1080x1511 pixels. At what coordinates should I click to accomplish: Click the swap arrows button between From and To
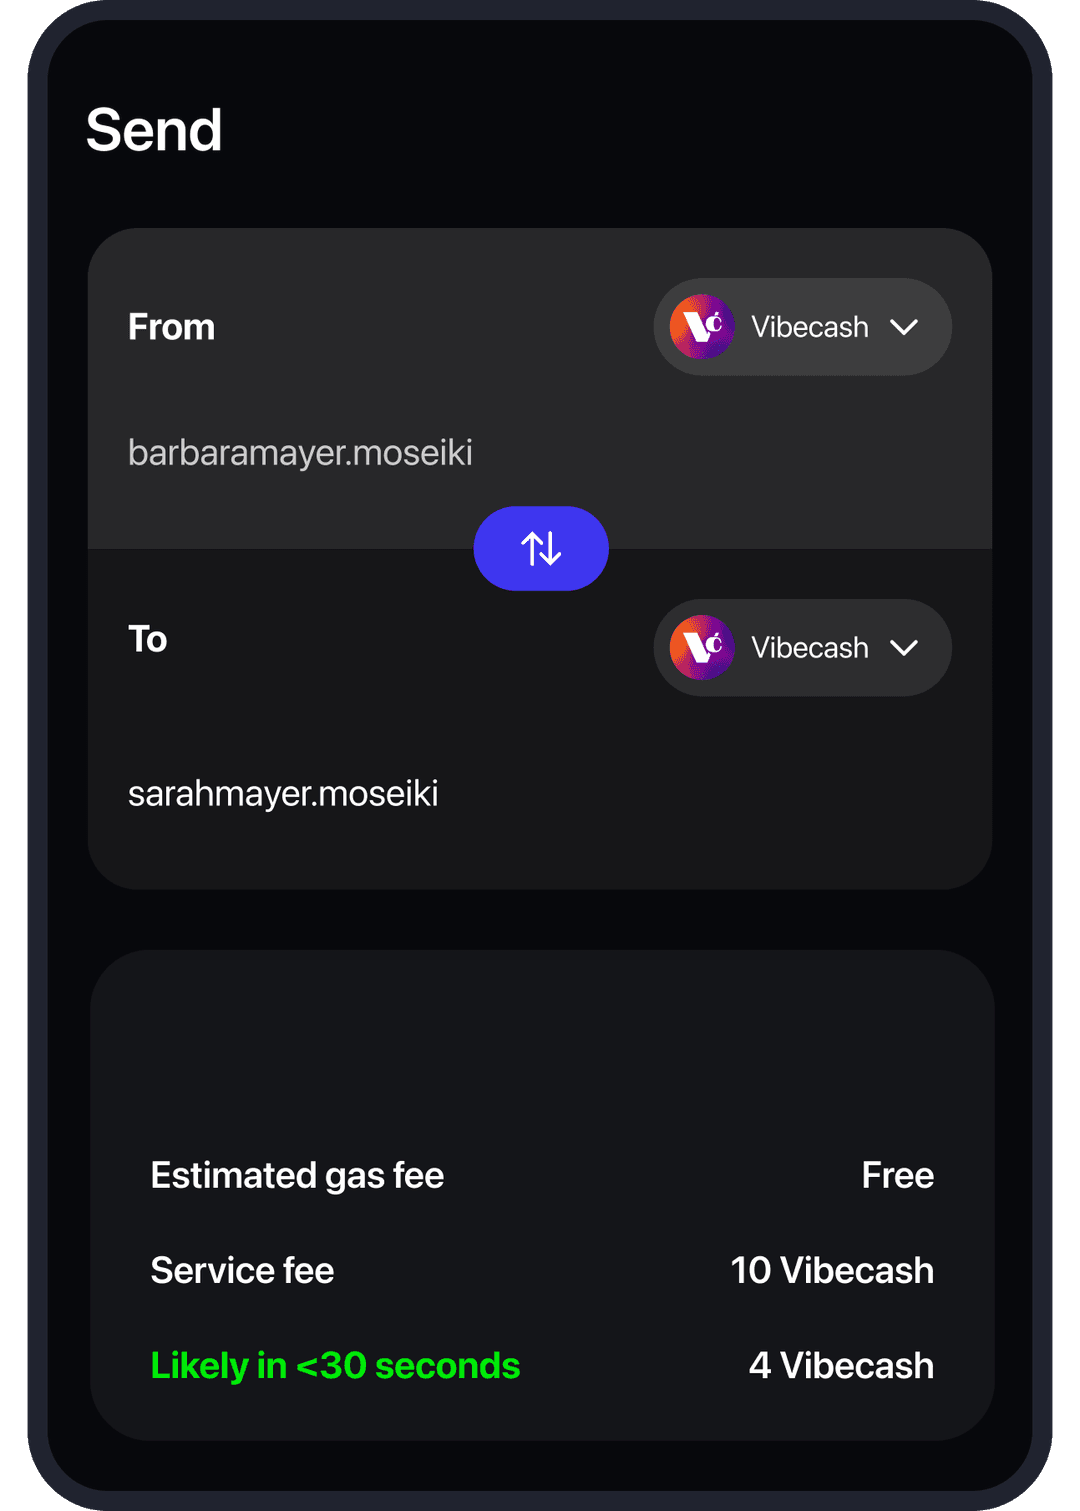[541, 549]
